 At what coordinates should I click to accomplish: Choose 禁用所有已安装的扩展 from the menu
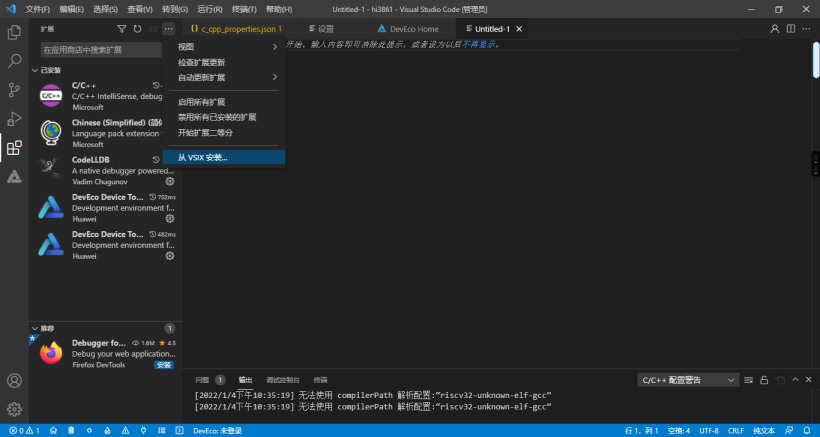(224, 117)
